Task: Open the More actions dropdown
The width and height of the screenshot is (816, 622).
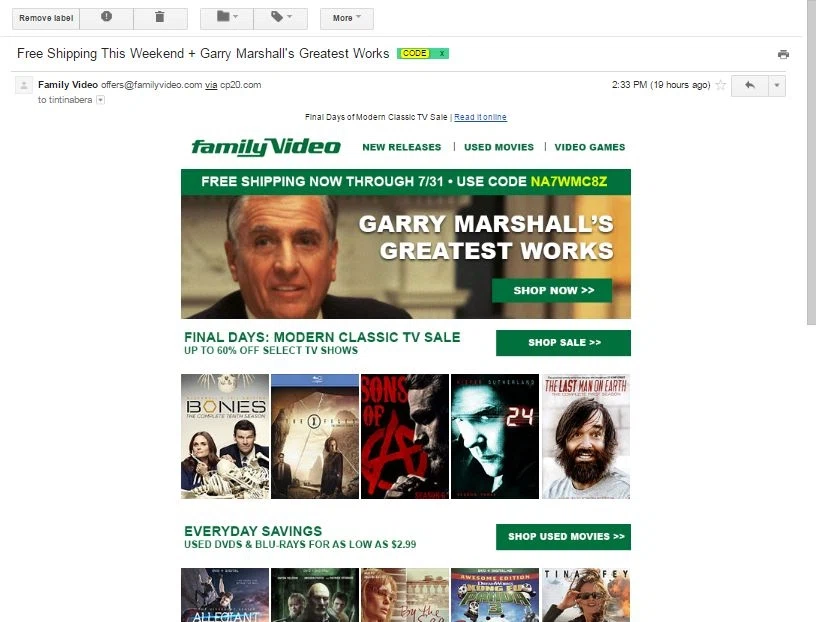Action: (347, 18)
